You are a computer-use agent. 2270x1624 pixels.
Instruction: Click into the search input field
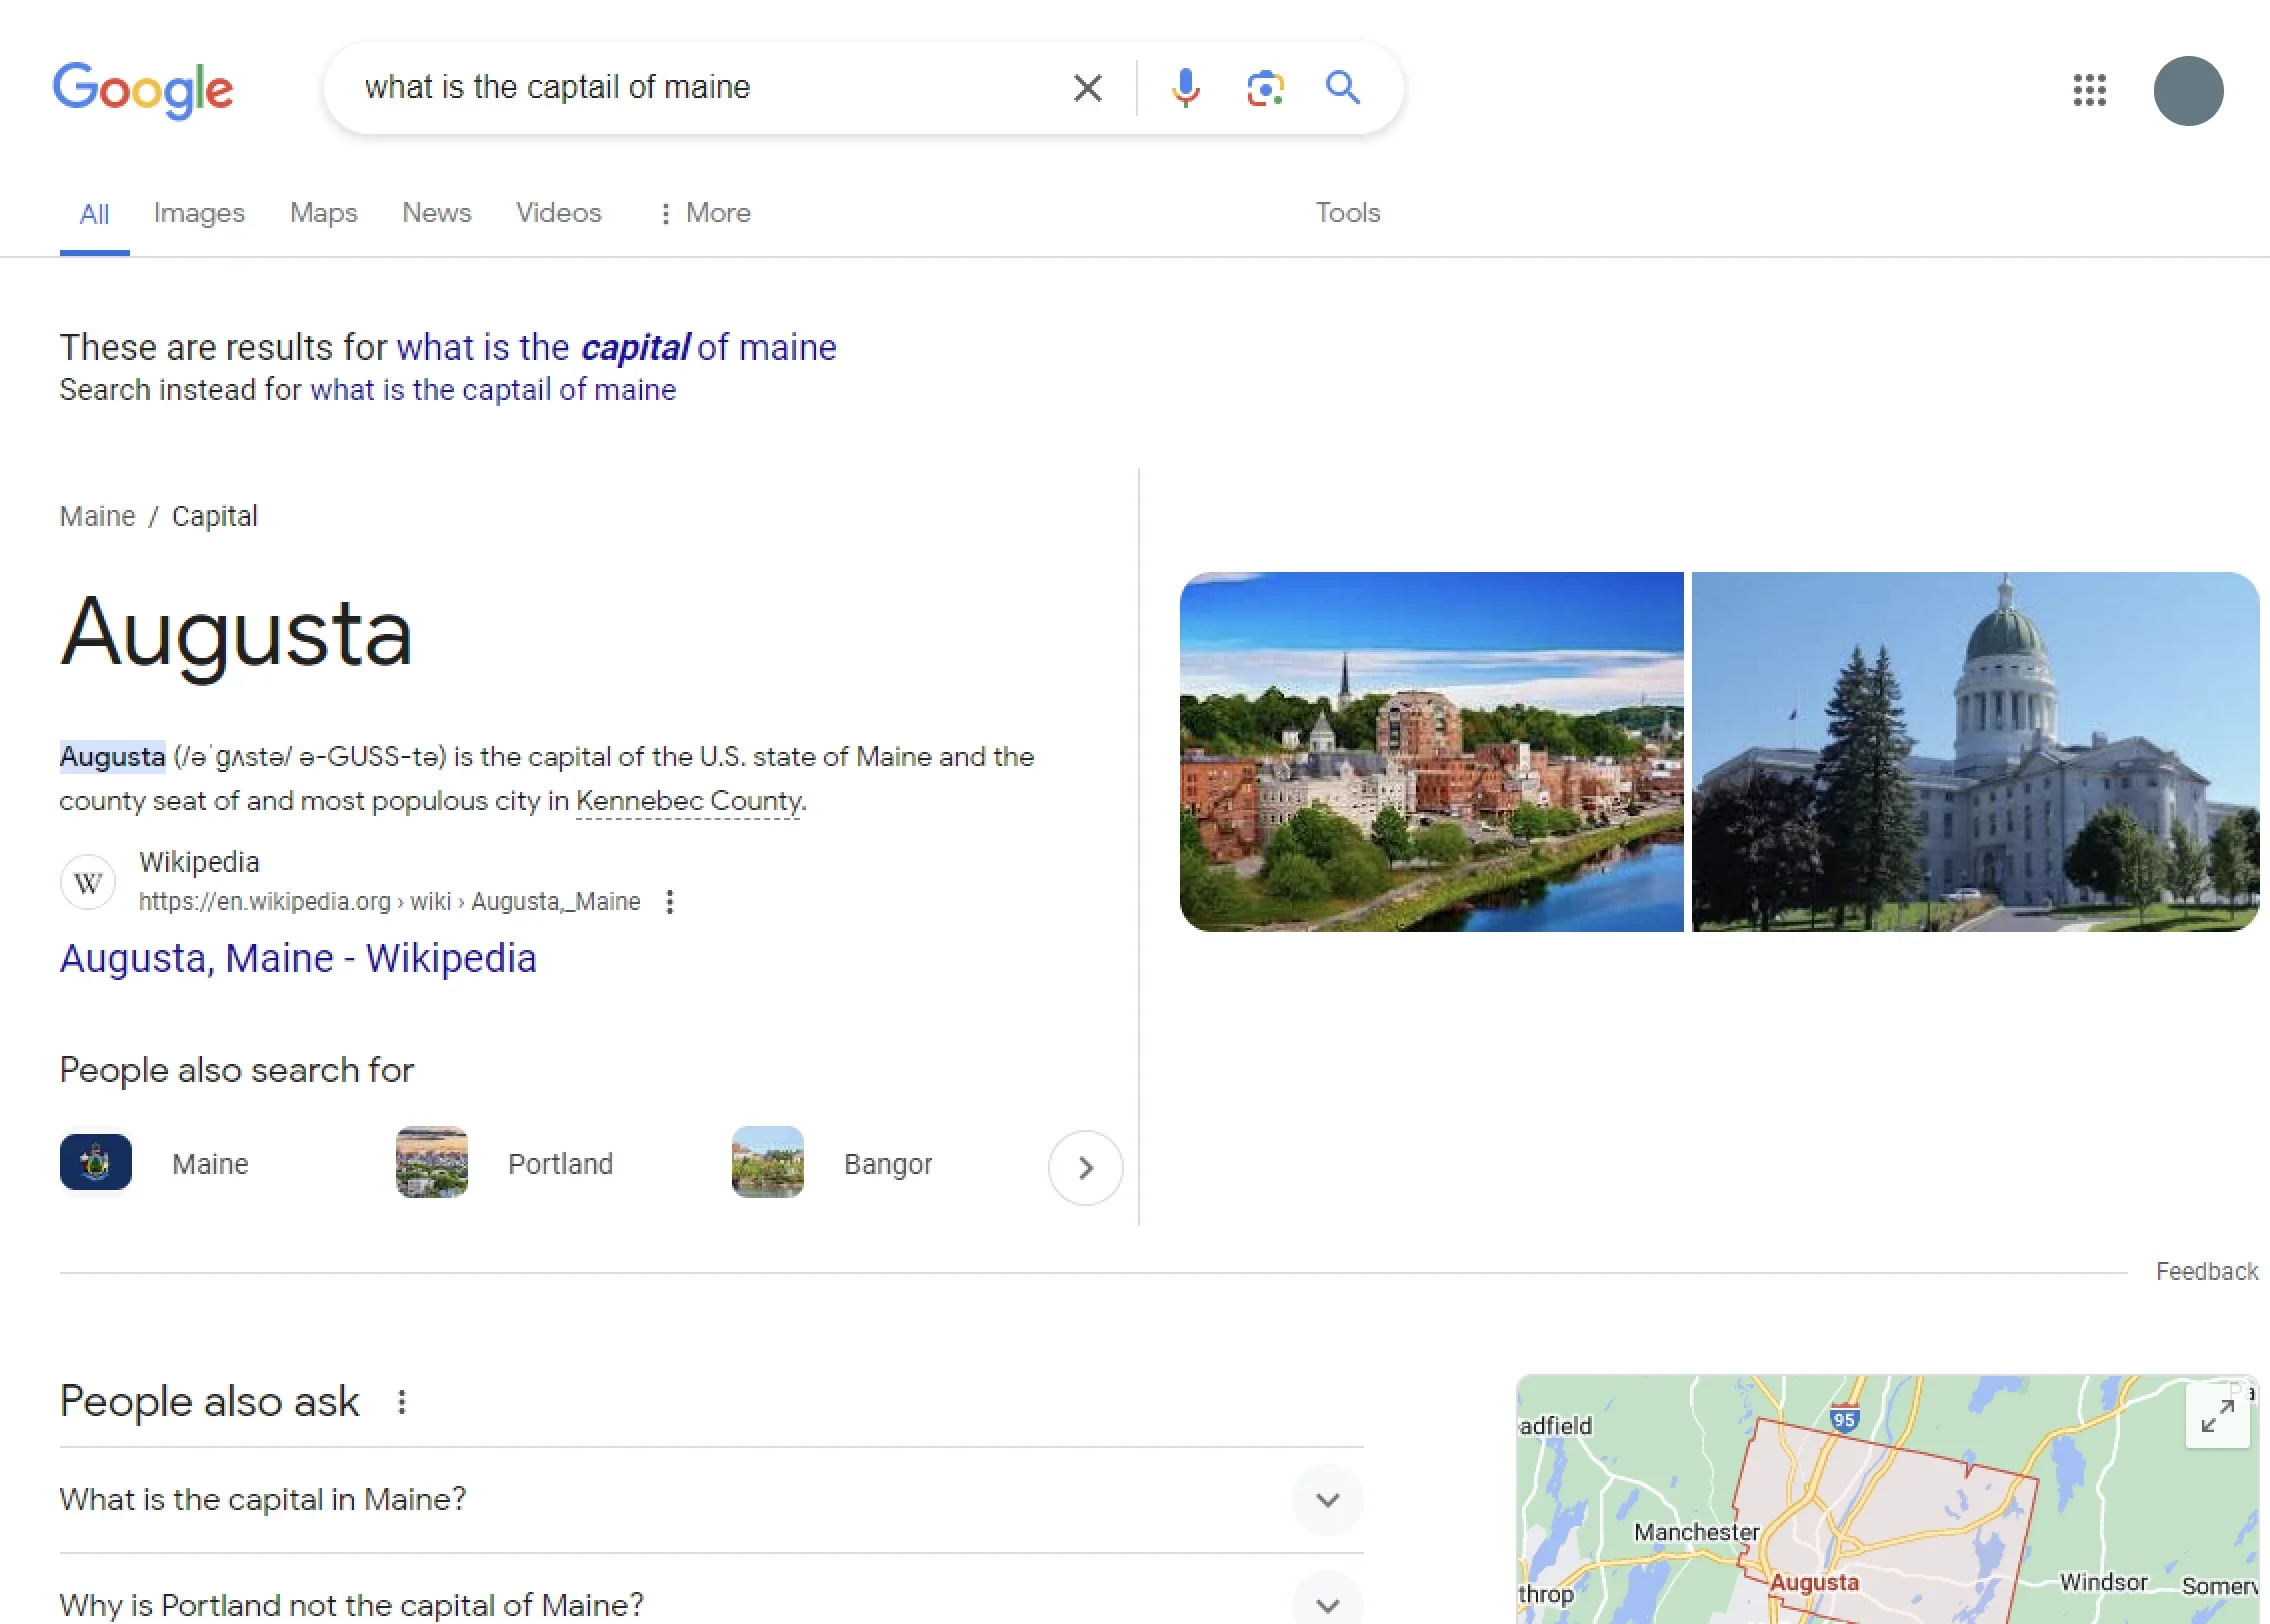tap(700, 88)
